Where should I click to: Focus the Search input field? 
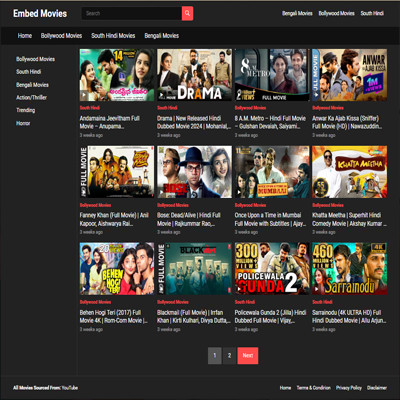[132, 13]
